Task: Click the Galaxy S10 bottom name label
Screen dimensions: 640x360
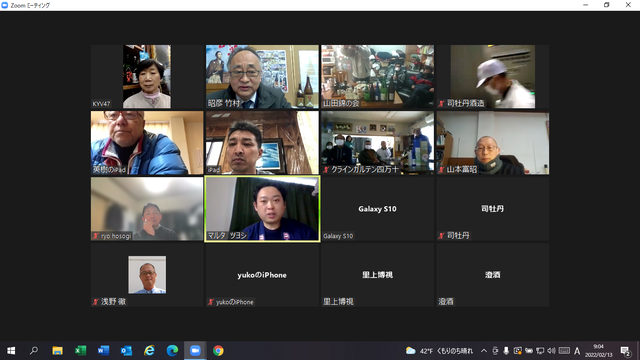Action: (x=338, y=236)
